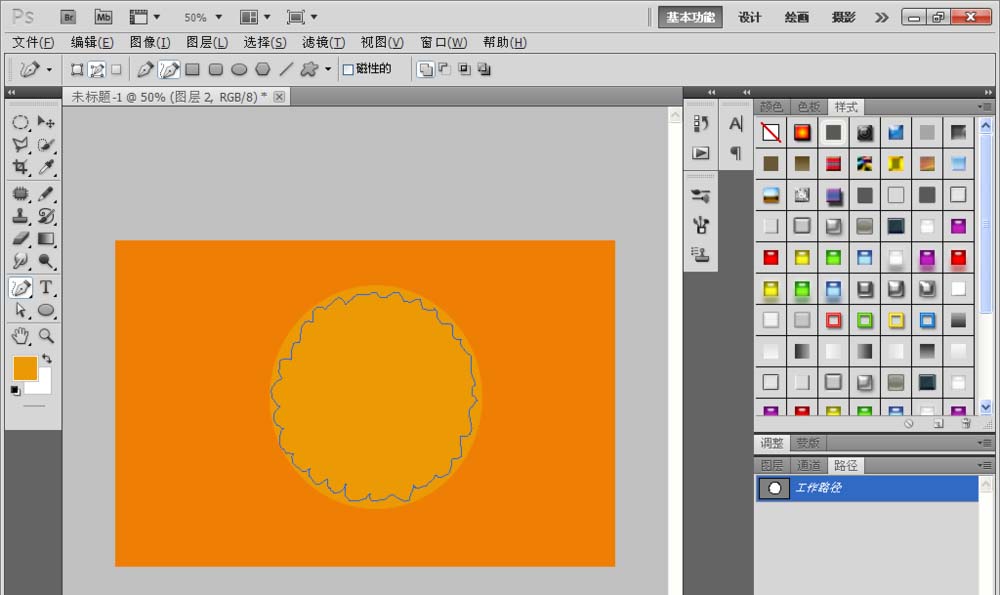The image size is (1000, 595).
Task: Launch Adobe Bridge from the Br icon
Action: [x=68, y=17]
